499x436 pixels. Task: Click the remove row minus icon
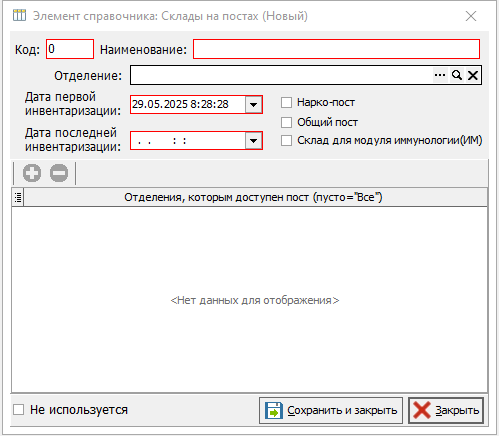coord(59,173)
